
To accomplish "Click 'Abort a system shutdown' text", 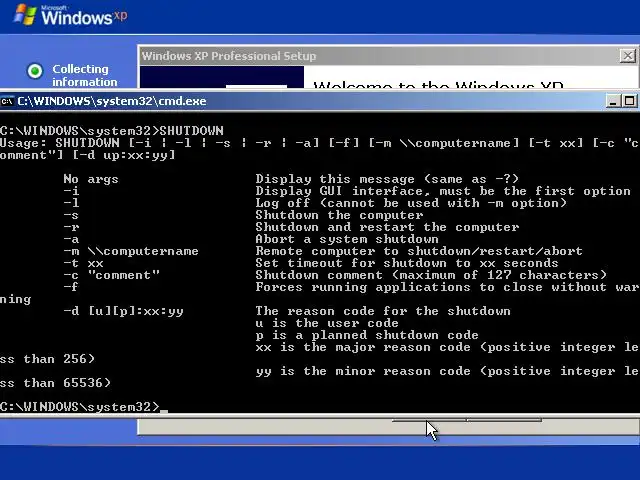I will point(347,239).
